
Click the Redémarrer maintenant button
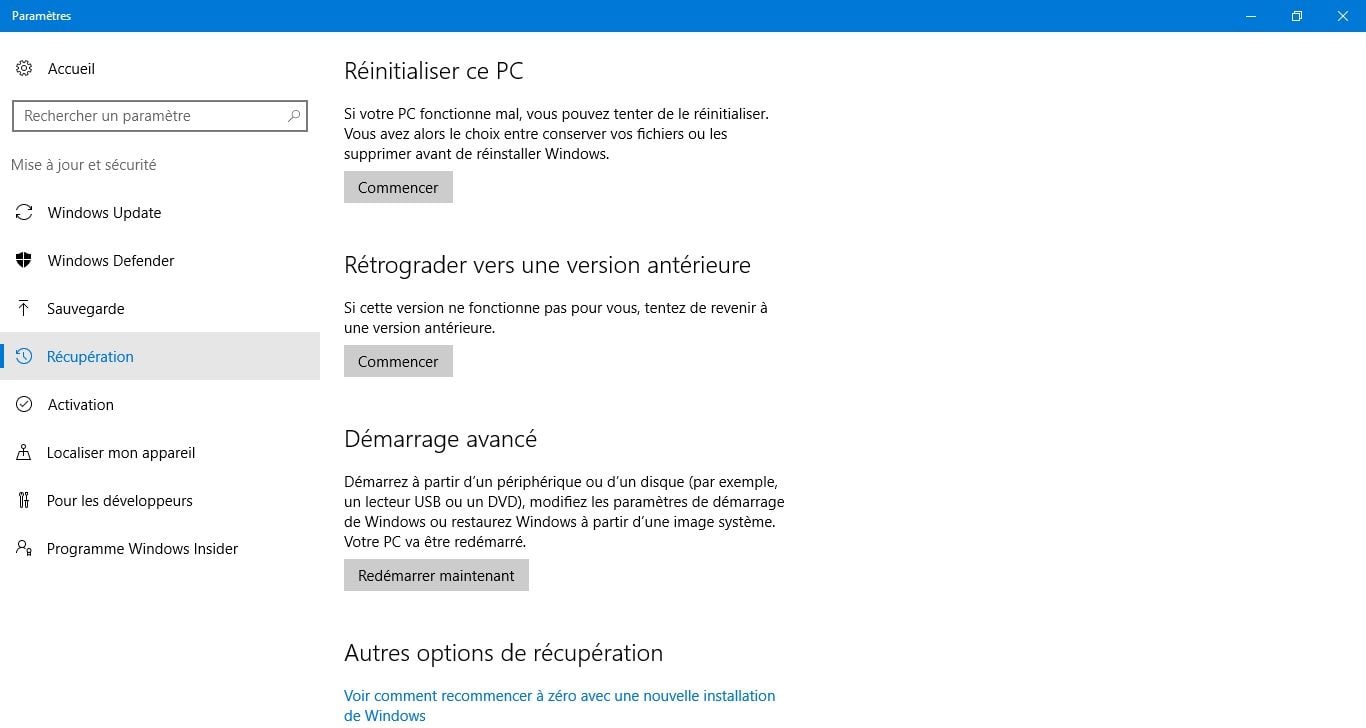tap(436, 576)
